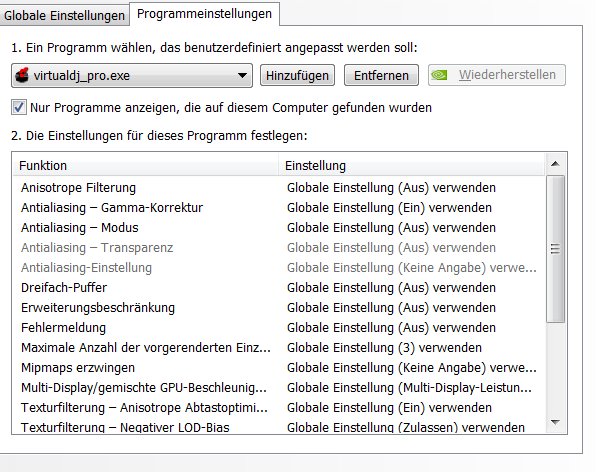Click the settings list scrollbar thumb

click(555, 249)
